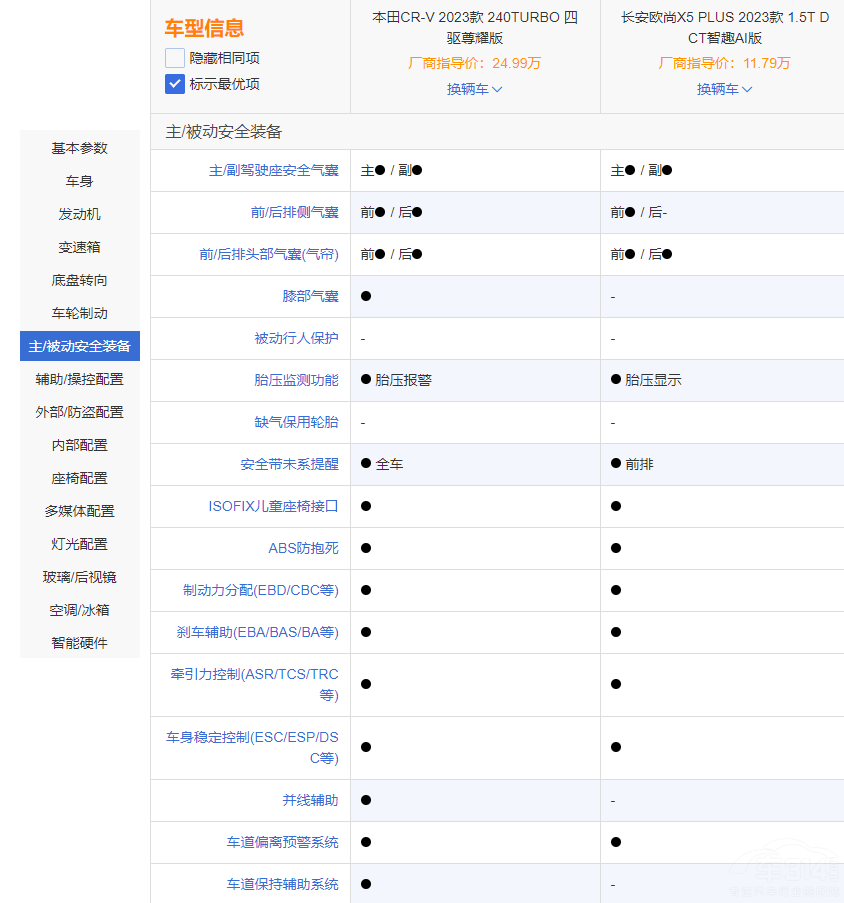844x903 pixels.
Task: Open the 膝部气囊 parameter link
Action: (310, 296)
